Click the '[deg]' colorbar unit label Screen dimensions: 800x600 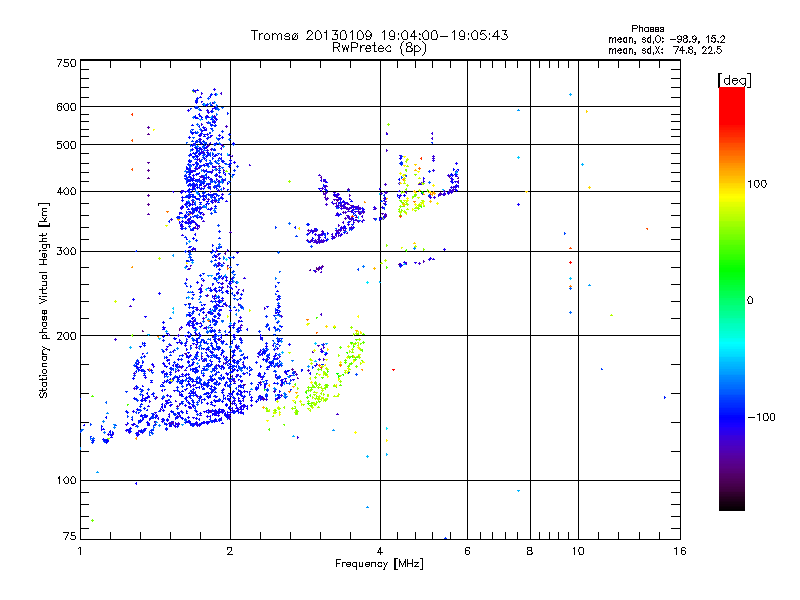pos(734,80)
